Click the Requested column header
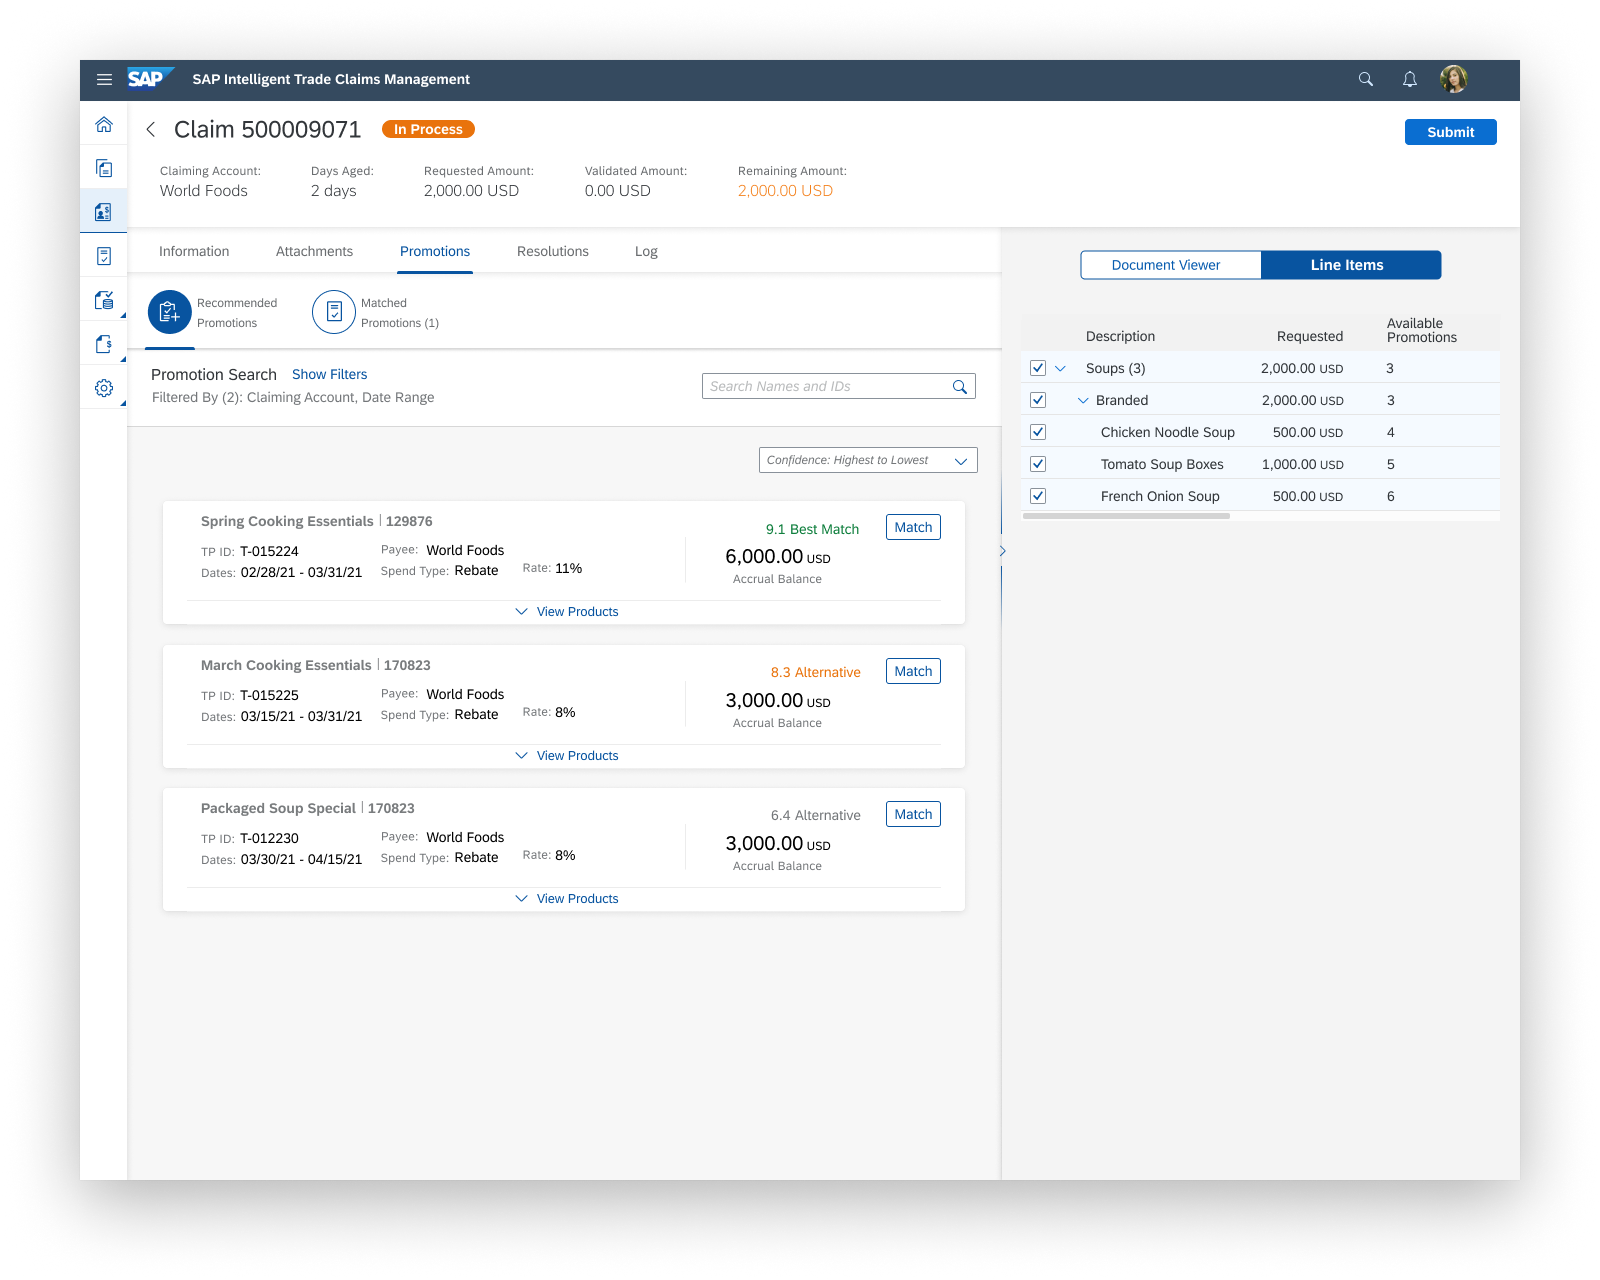 coord(1310,336)
